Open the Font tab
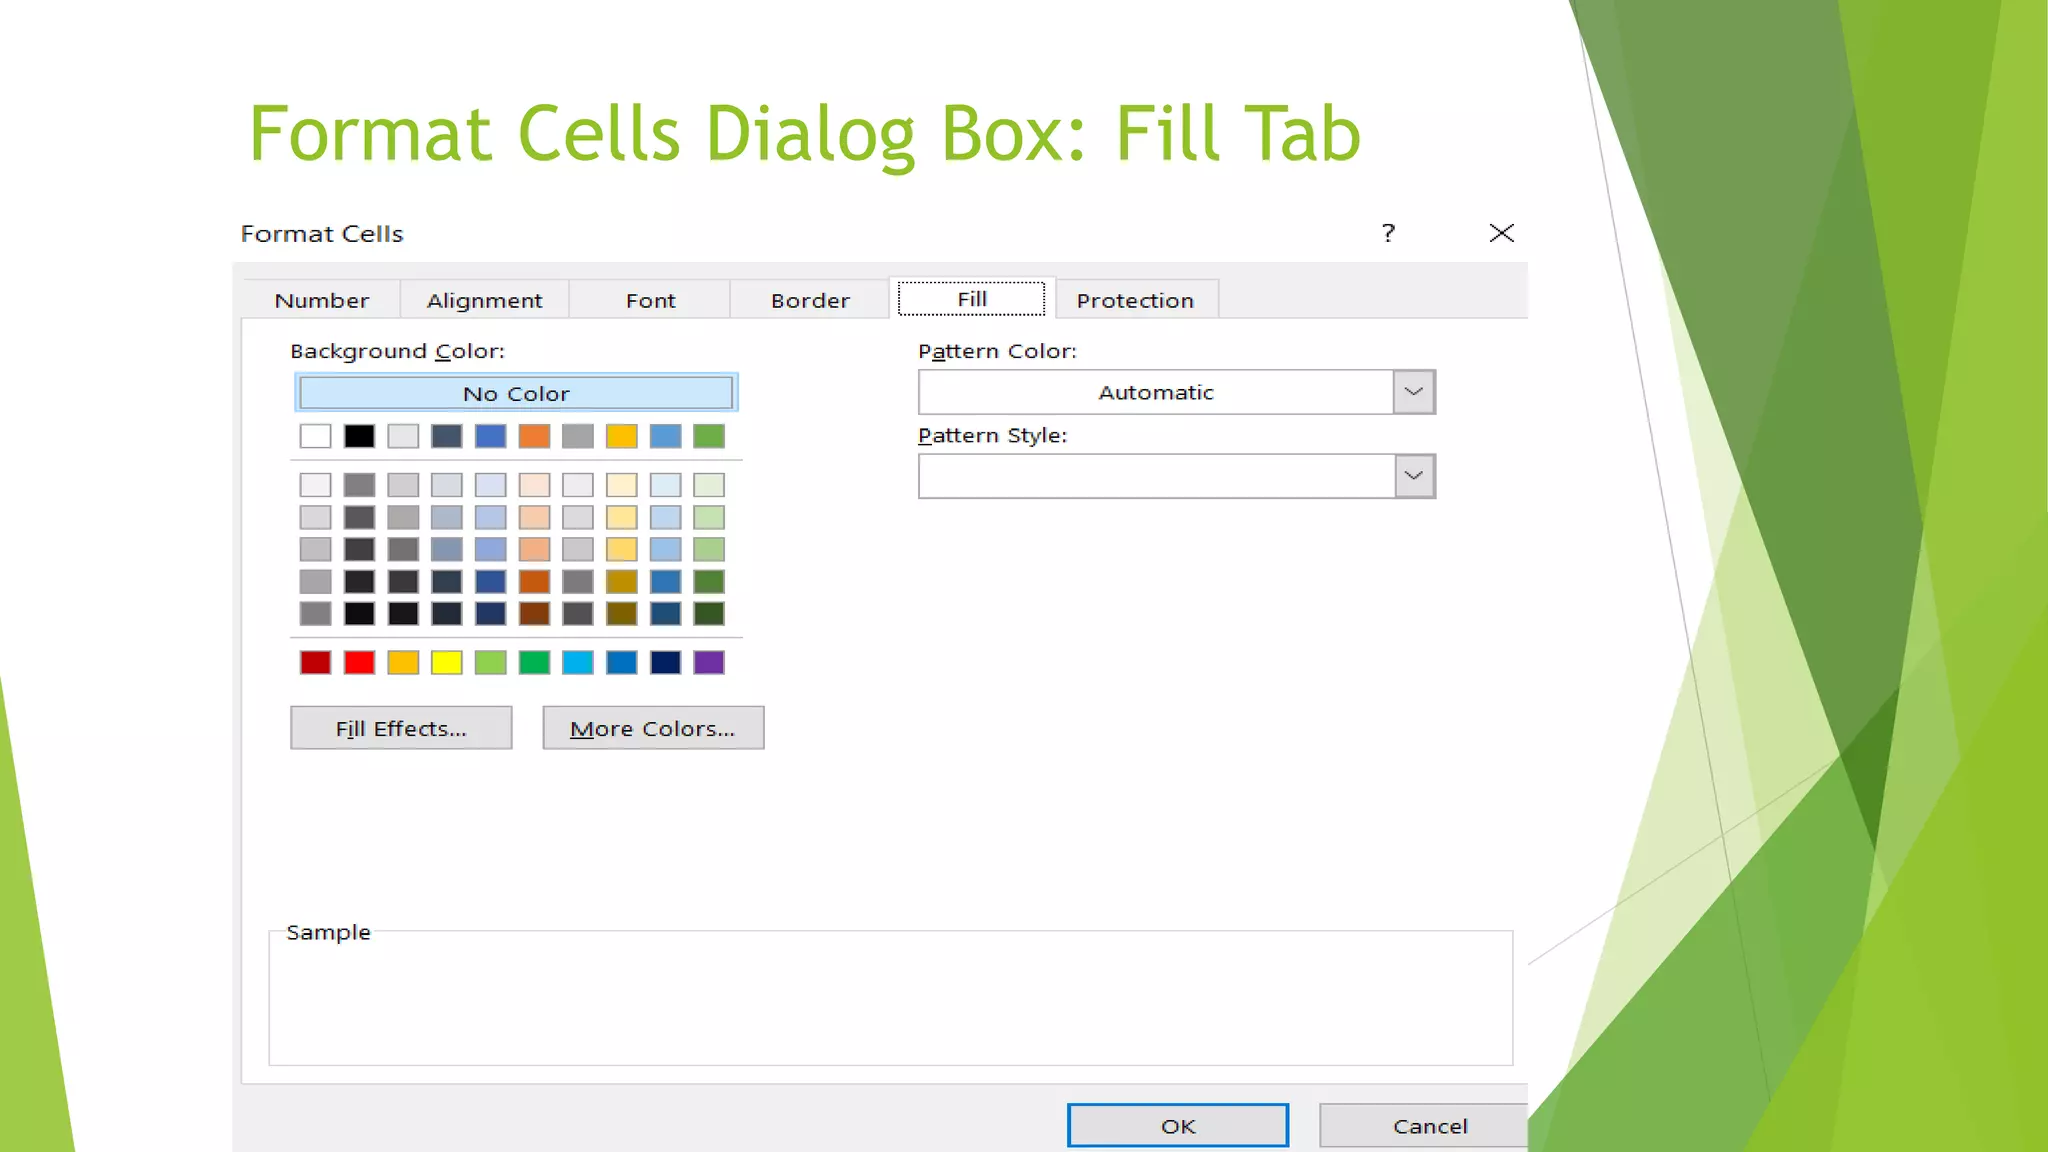The width and height of the screenshot is (2048, 1152). [x=650, y=300]
